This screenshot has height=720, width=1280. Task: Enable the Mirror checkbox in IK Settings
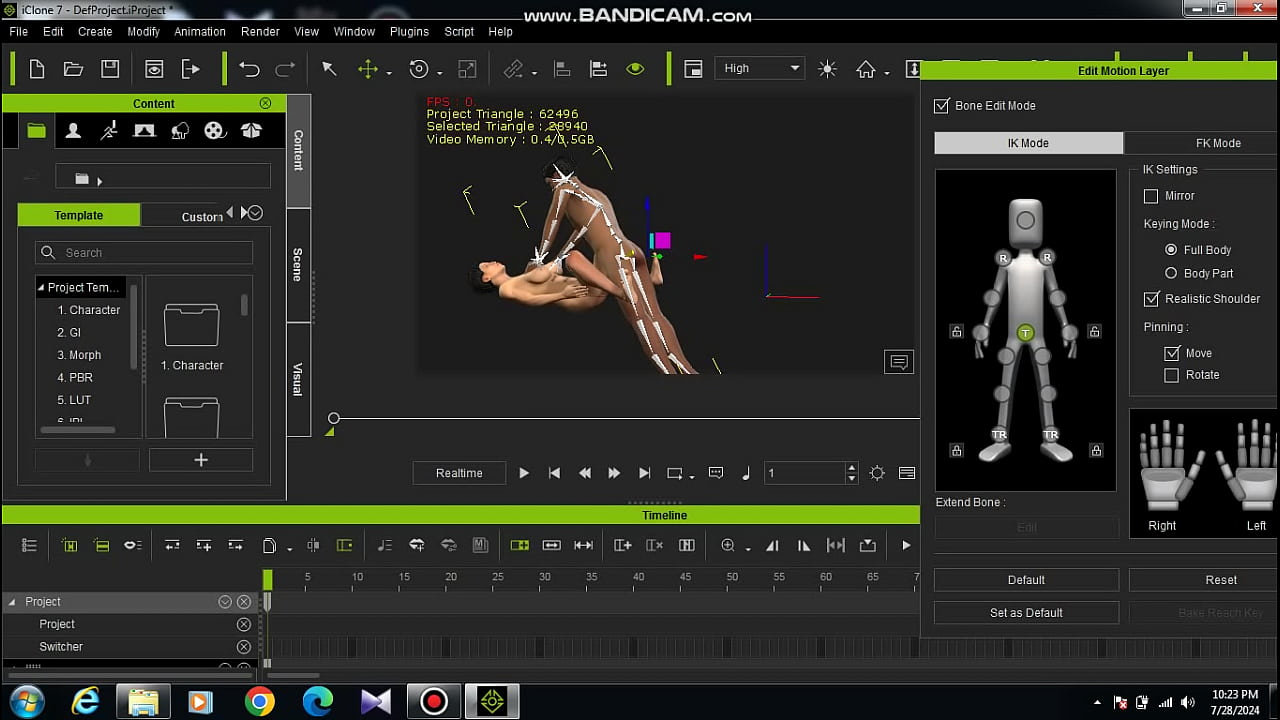click(x=1151, y=196)
